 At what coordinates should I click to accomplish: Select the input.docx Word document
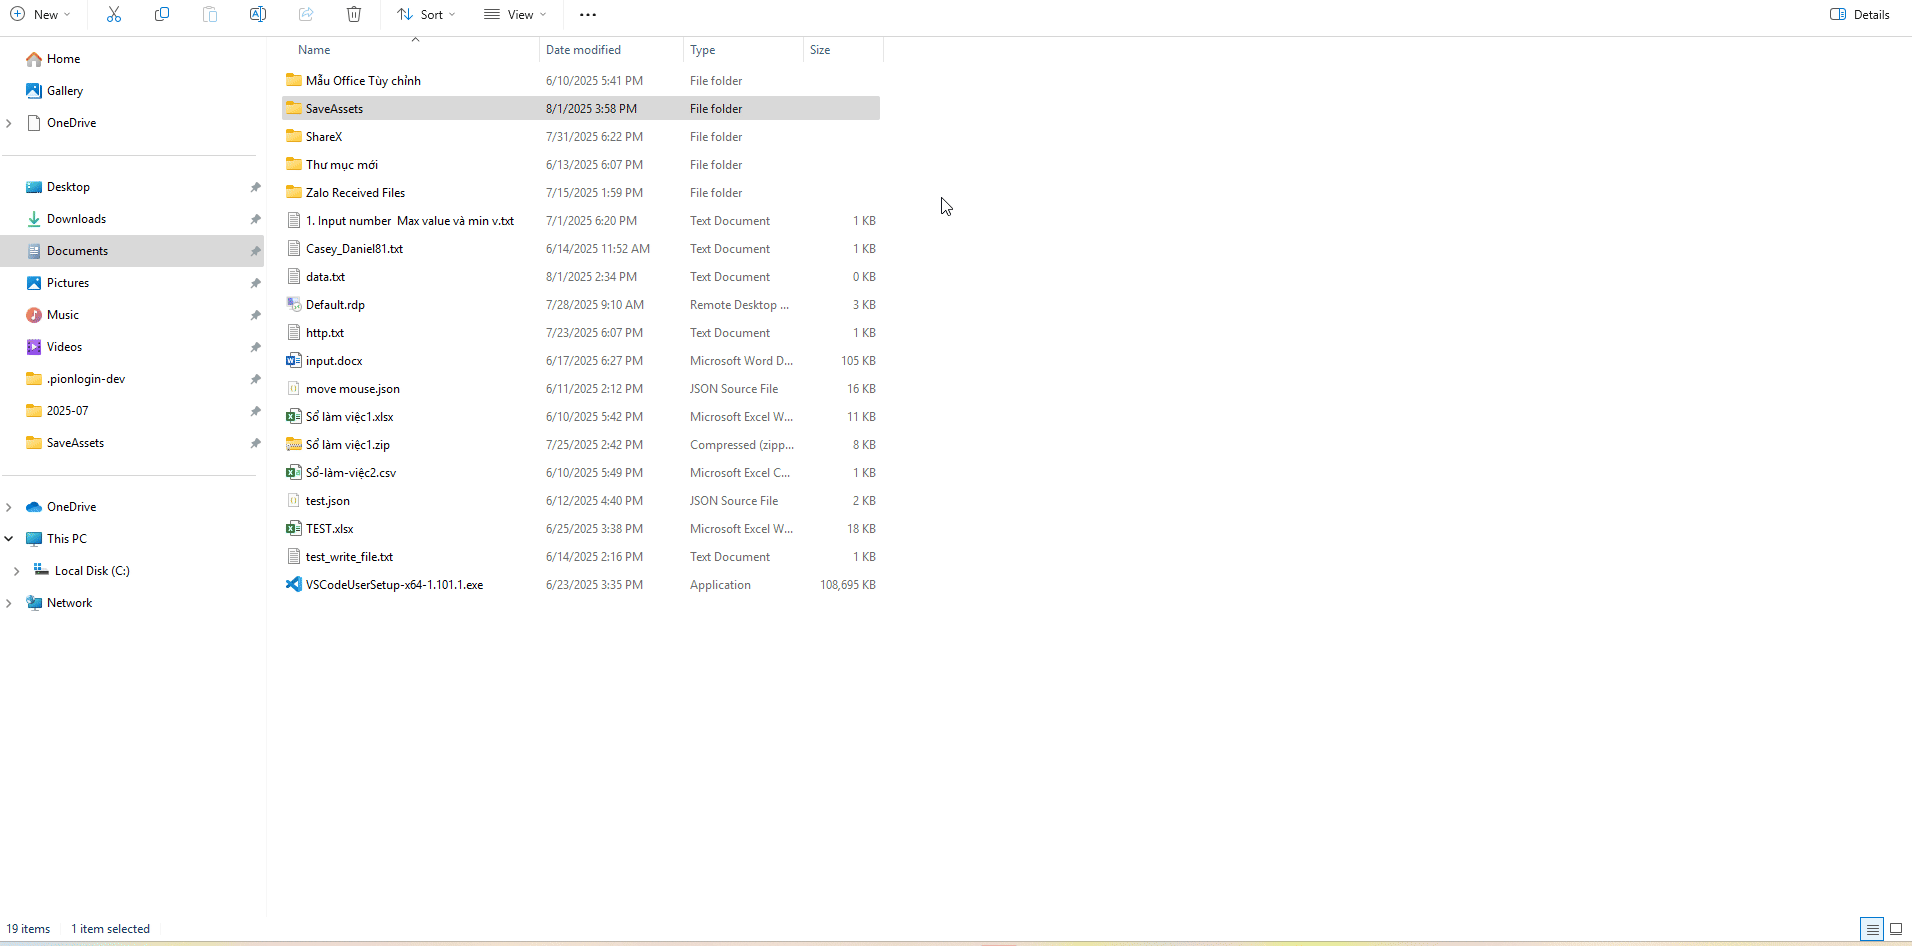tap(334, 361)
